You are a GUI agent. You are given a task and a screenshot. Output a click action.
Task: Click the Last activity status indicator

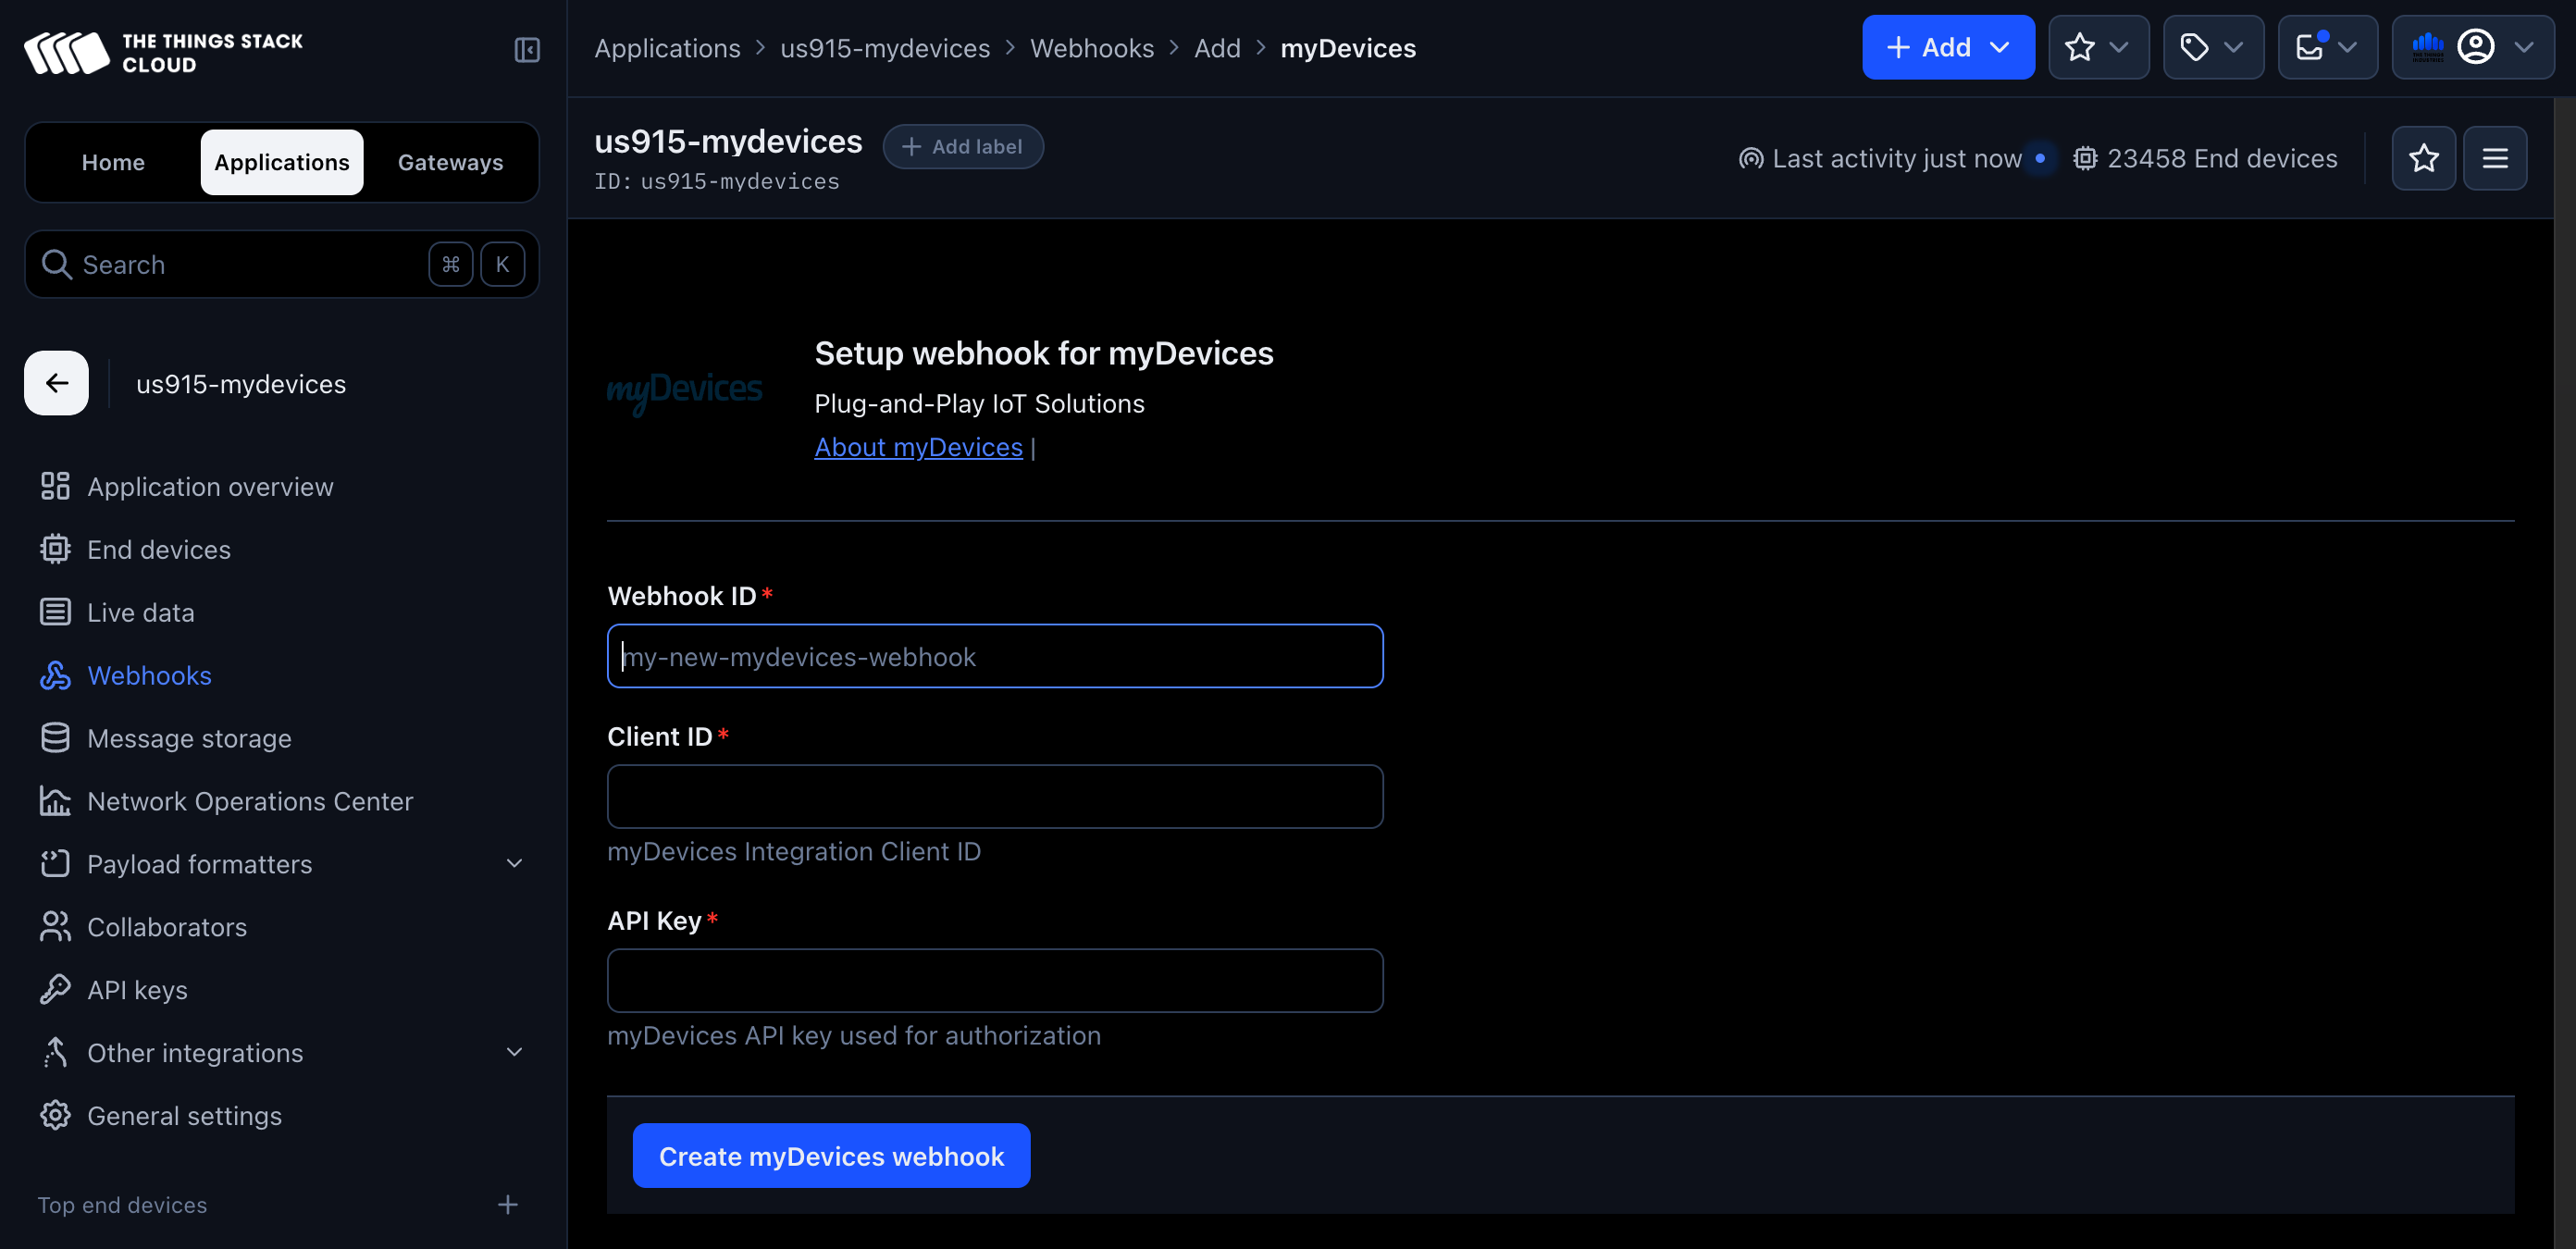pos(1895,158)
